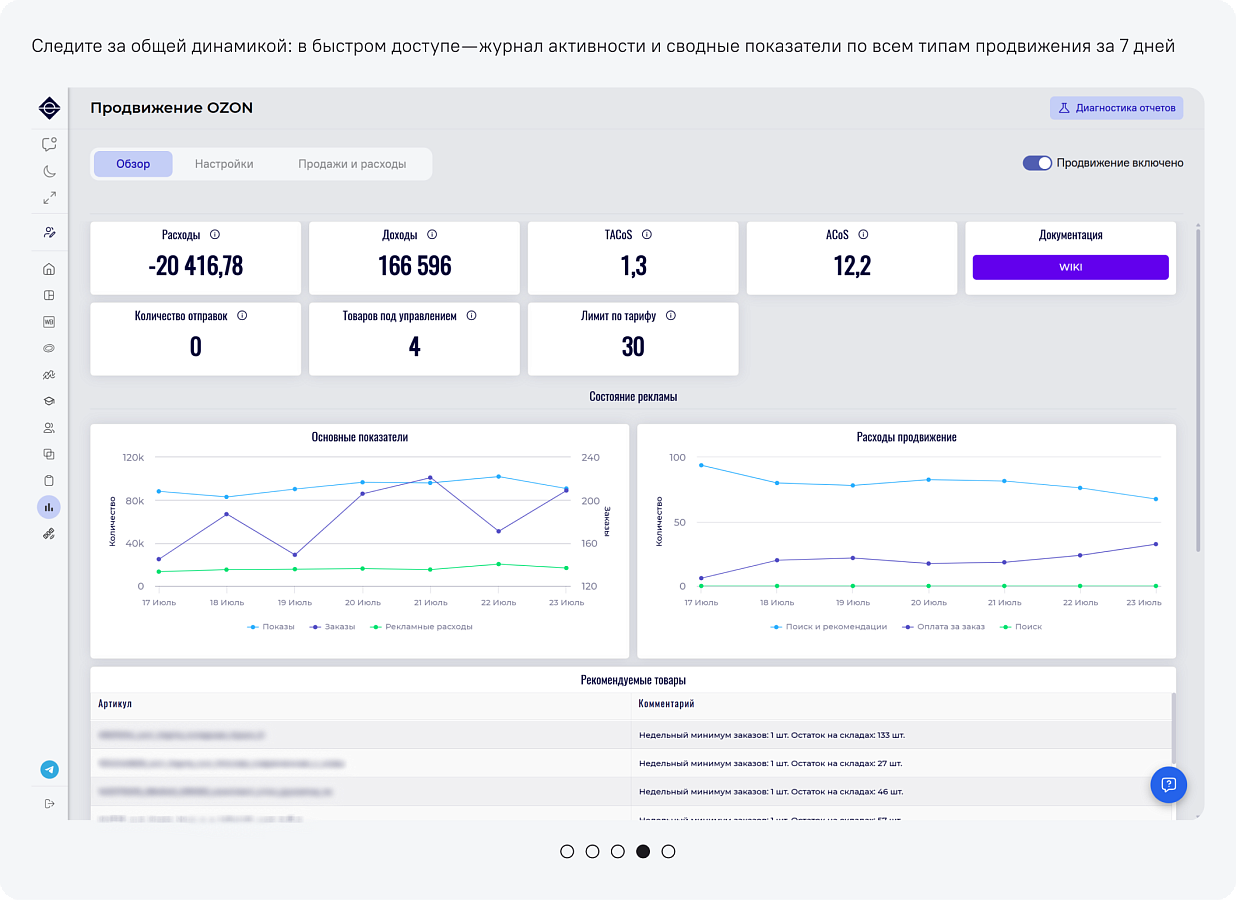Click the Состояние рекламы section heading
1236x900 pixels.
click(x=633, y=397)
